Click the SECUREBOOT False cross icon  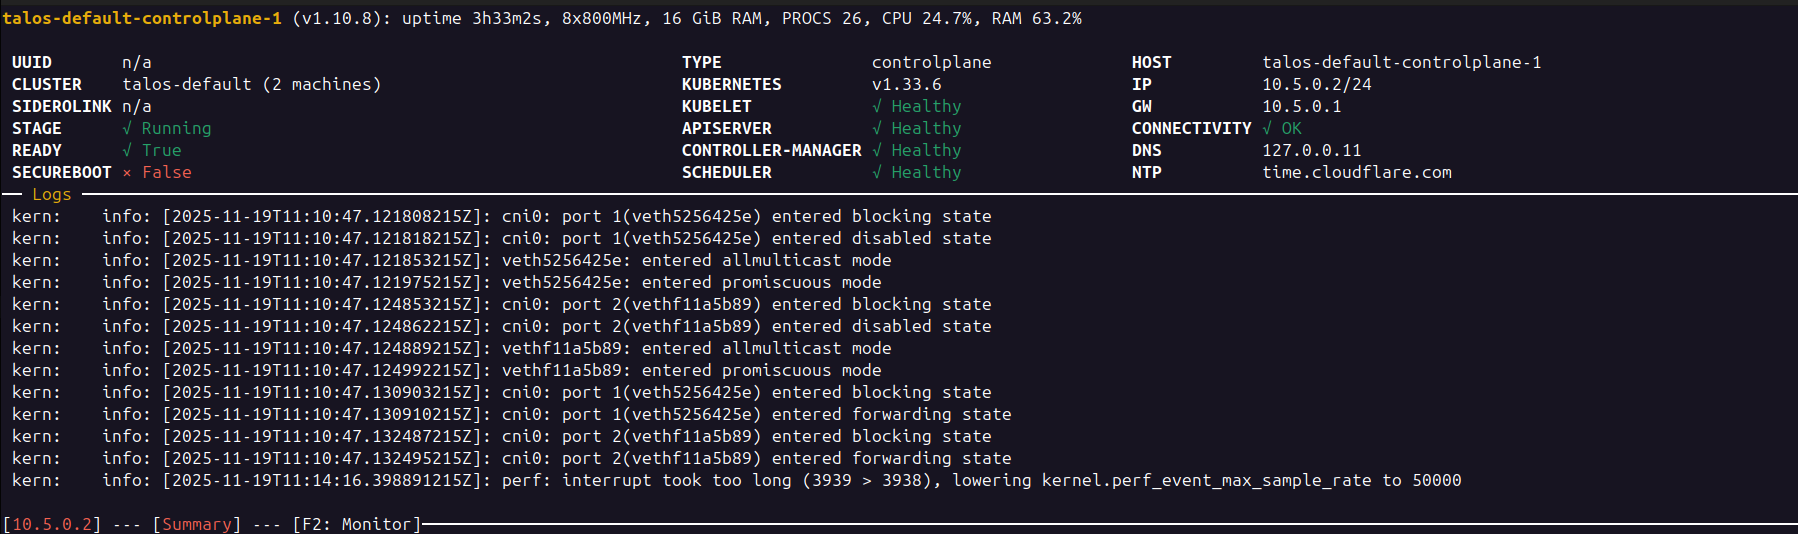(127, 173)
